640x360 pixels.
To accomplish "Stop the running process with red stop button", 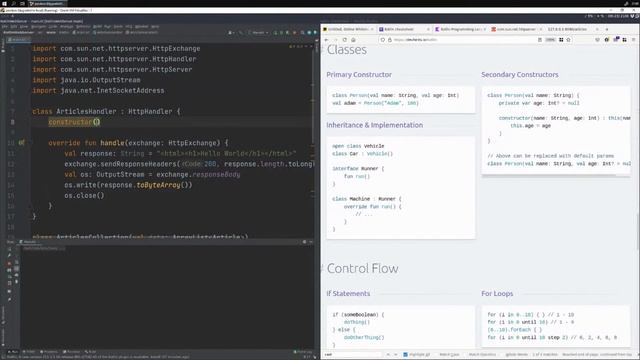I will point(9,263).
